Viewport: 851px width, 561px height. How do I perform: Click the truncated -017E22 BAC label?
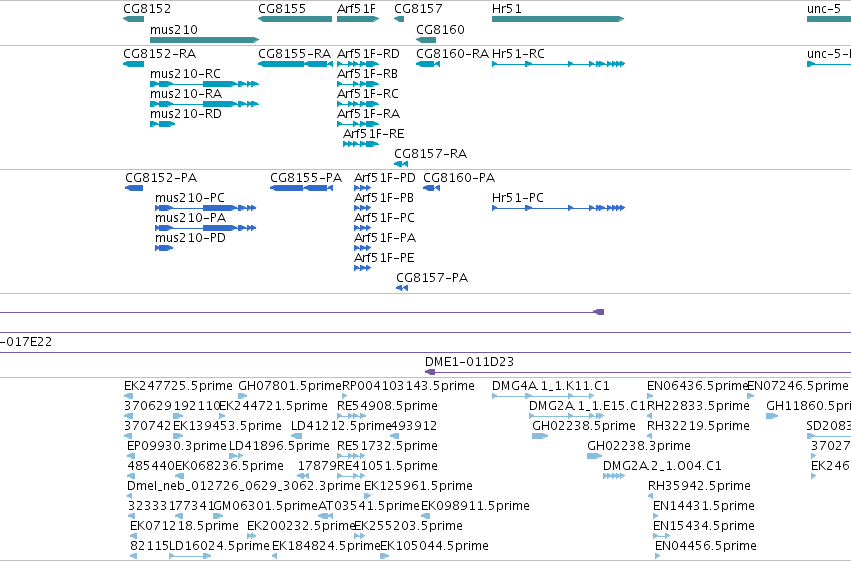click(26, 342)
